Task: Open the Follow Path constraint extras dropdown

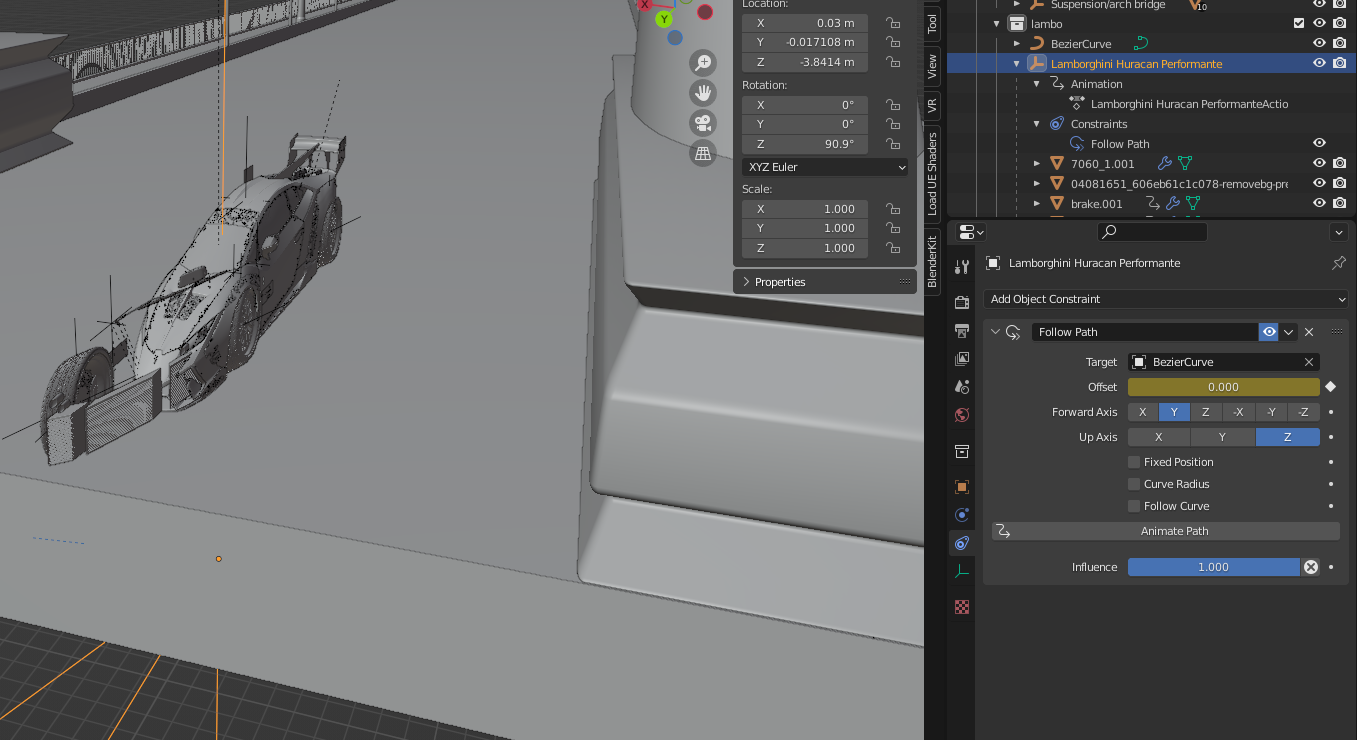Action: [x=1289, y=332]
